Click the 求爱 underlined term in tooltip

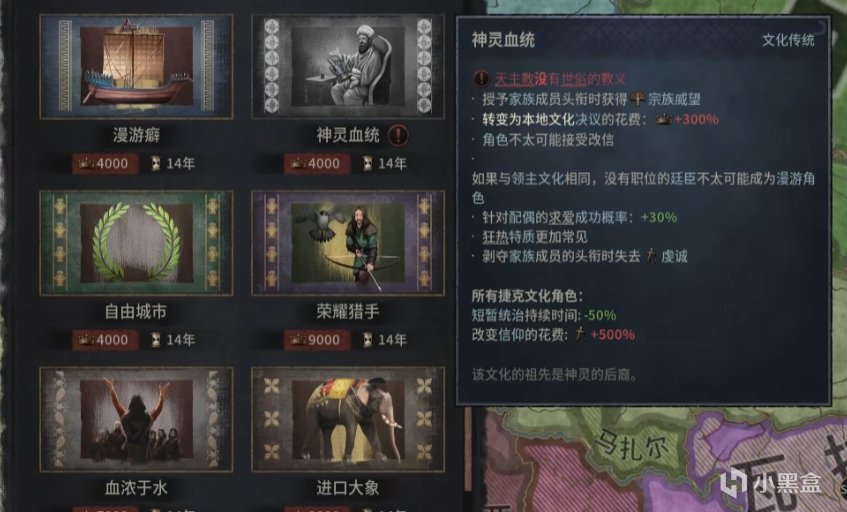(x=561, y=217)
